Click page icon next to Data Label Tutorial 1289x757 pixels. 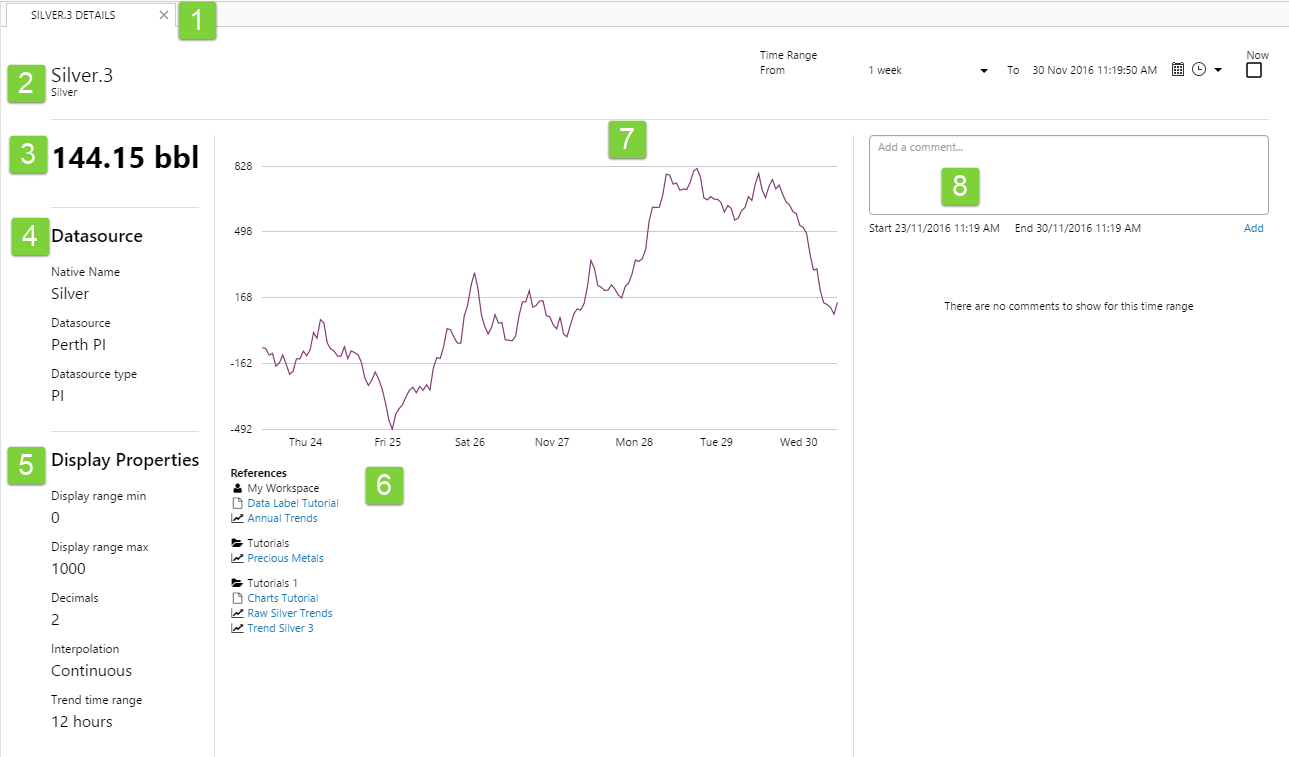point(237,503)
